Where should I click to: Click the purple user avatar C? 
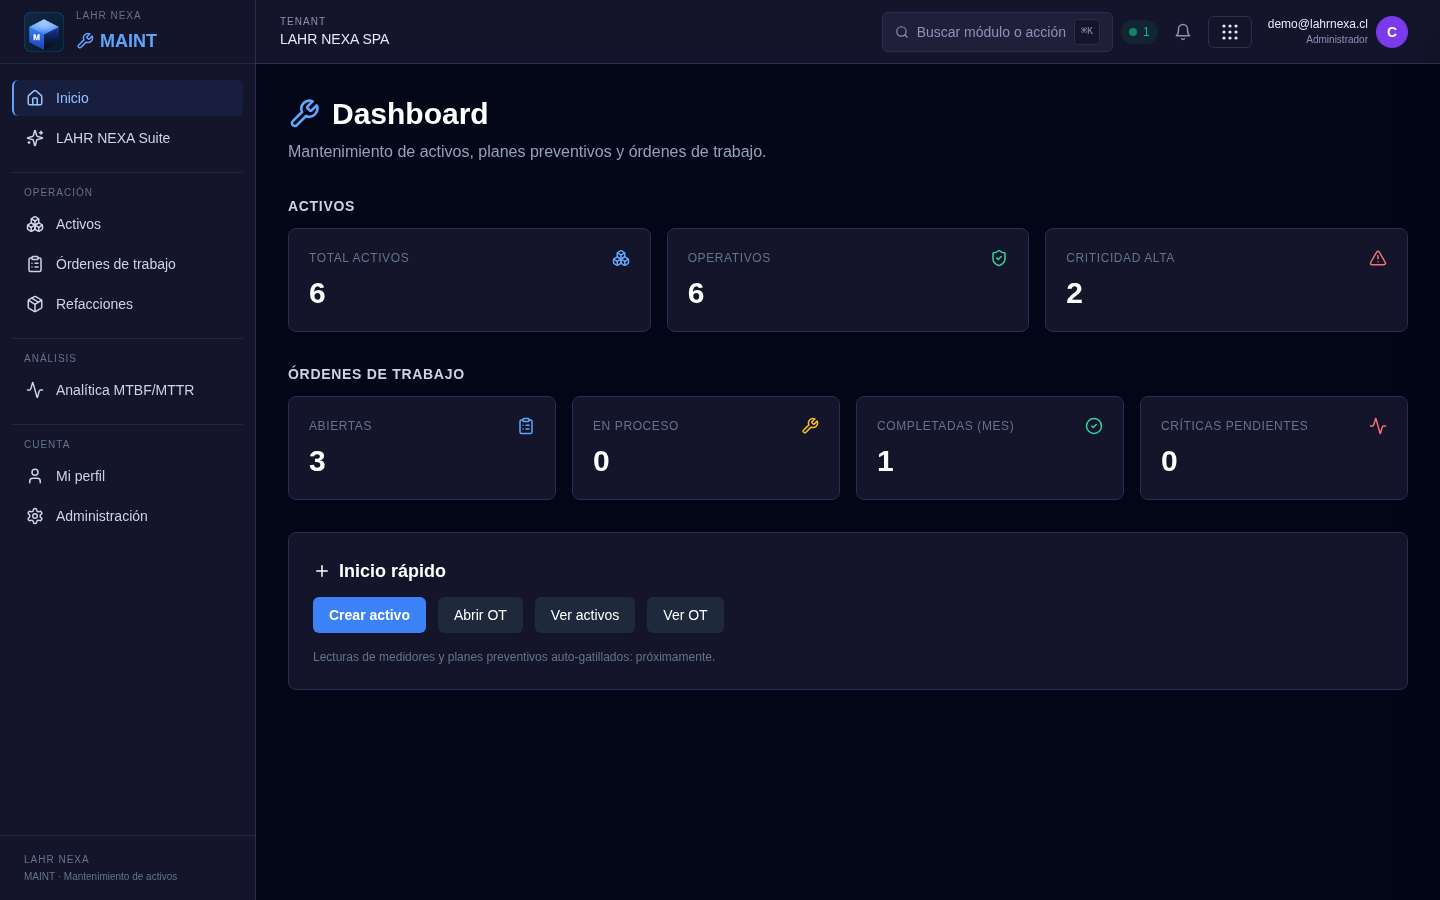pos(1392,32)
